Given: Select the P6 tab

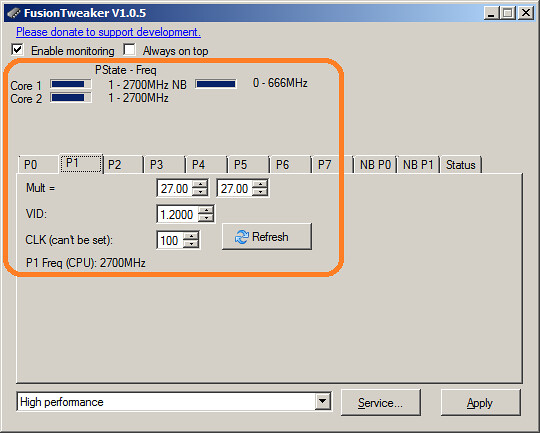Looking at the screenshot, I should click(x=291, y=165).
